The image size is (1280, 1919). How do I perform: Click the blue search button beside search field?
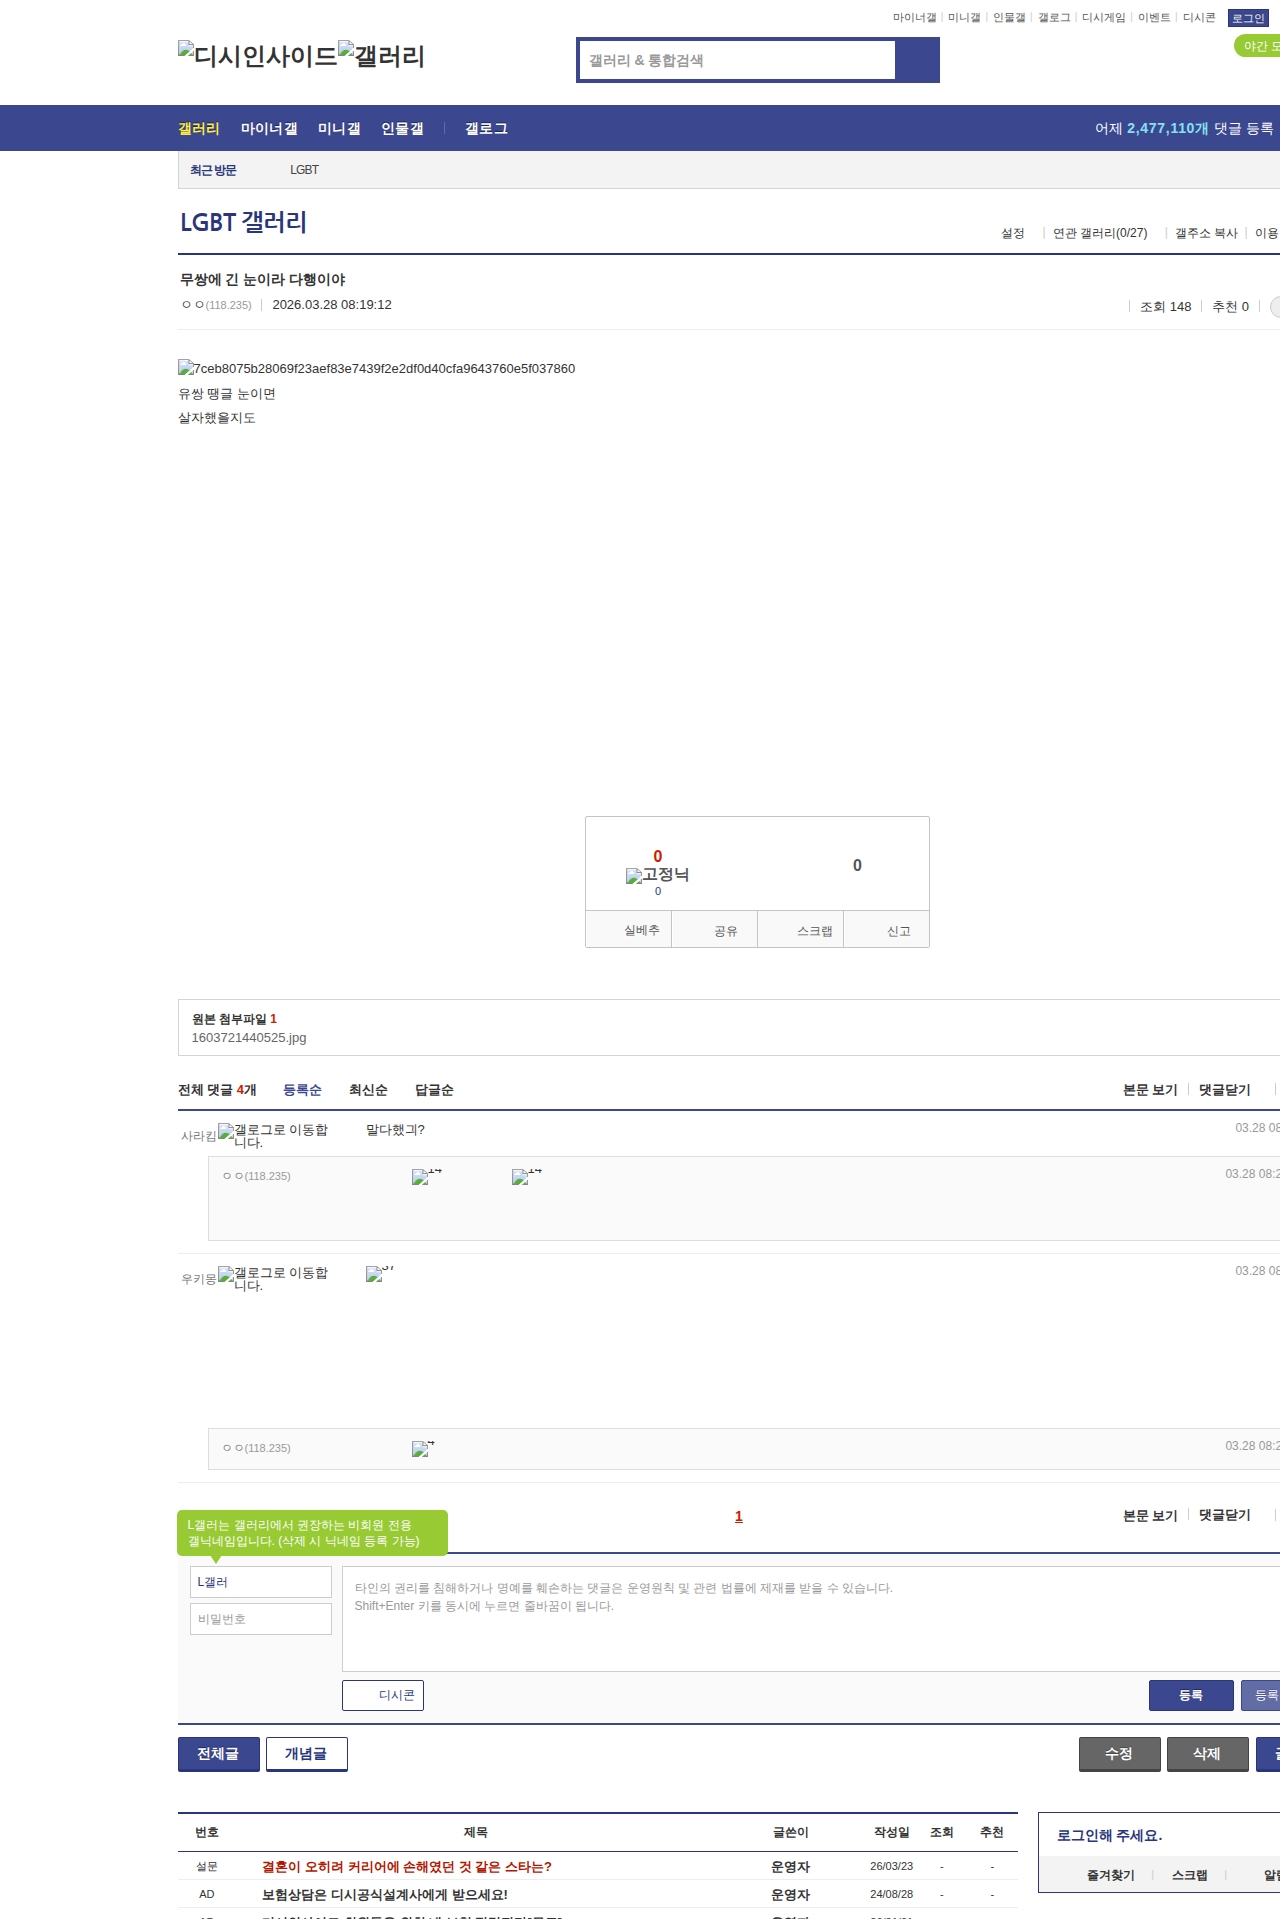pyautogui.click(x=917, y=60)
